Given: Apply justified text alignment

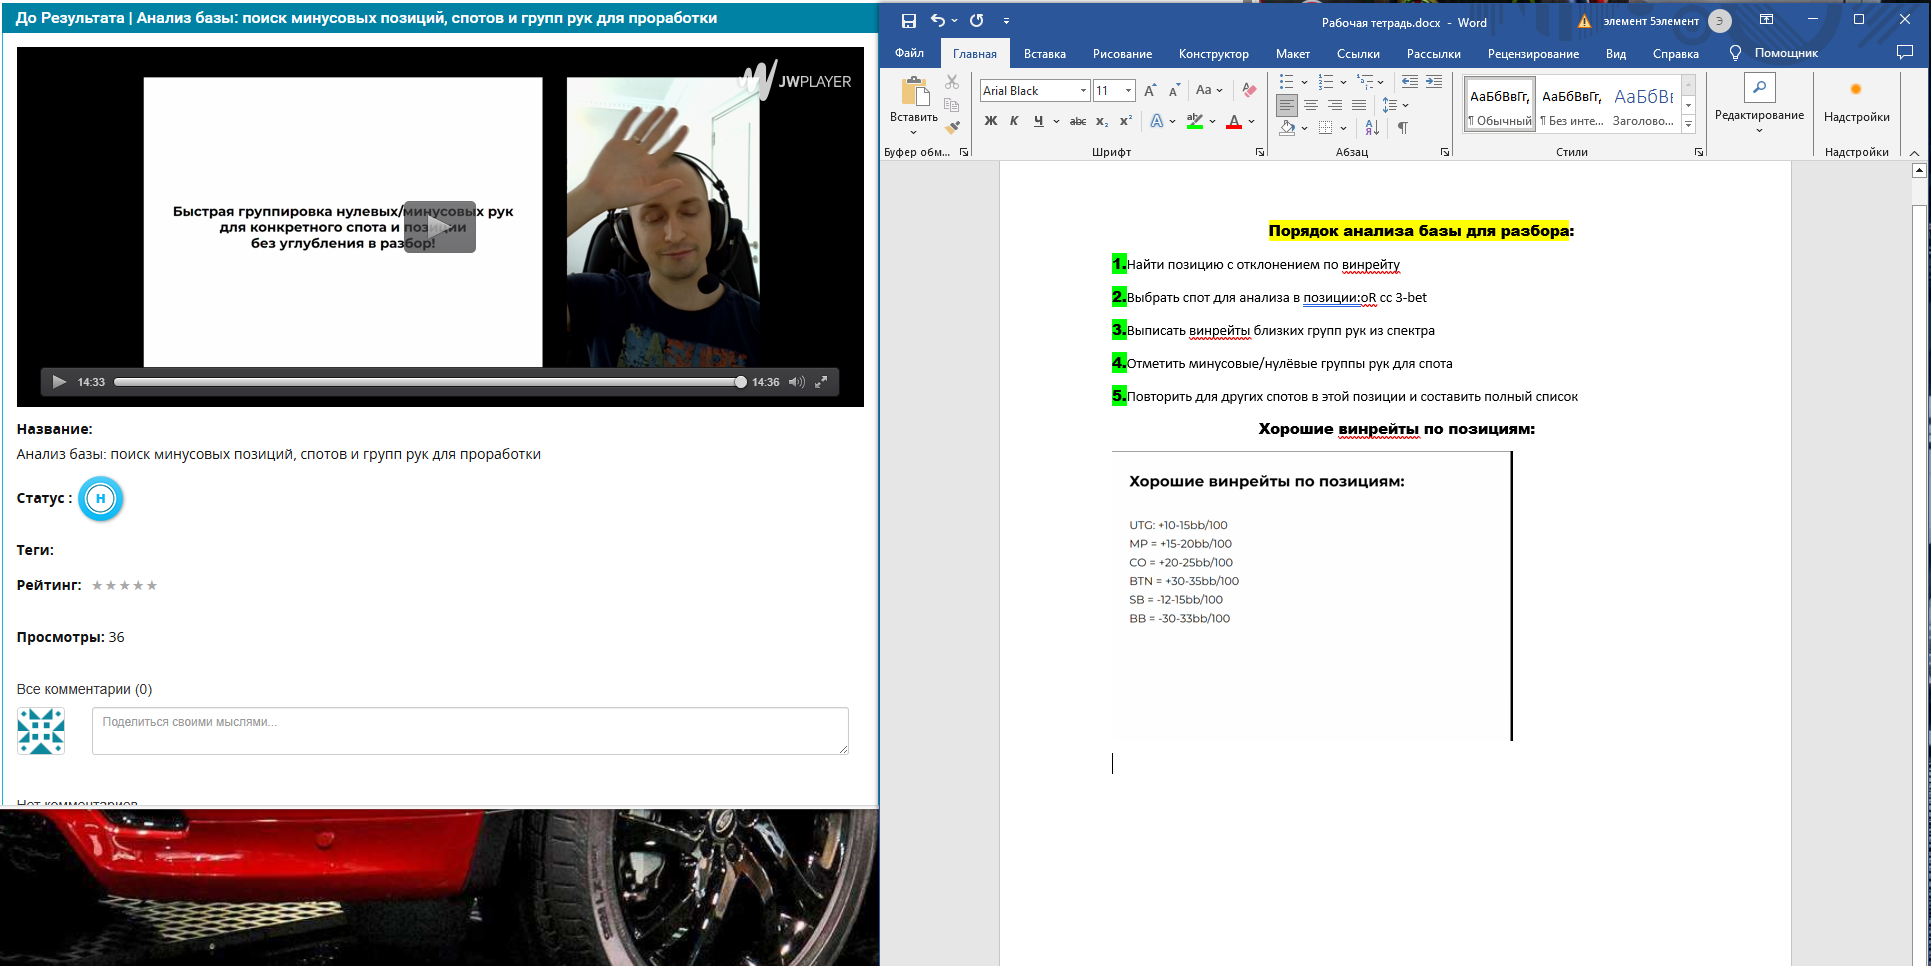Looking at the screenshot, I should pyautogui.click(x=1359, y=105).
